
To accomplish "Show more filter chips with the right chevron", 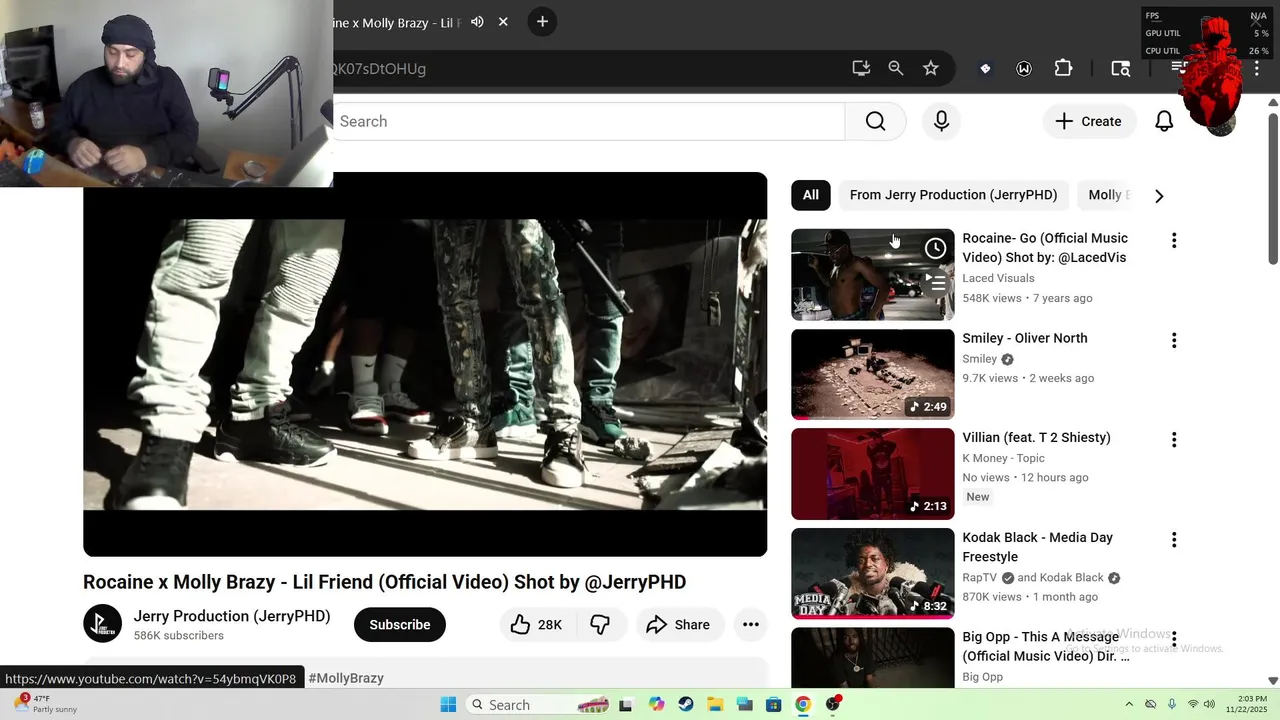I will (x=1159, y=196).
